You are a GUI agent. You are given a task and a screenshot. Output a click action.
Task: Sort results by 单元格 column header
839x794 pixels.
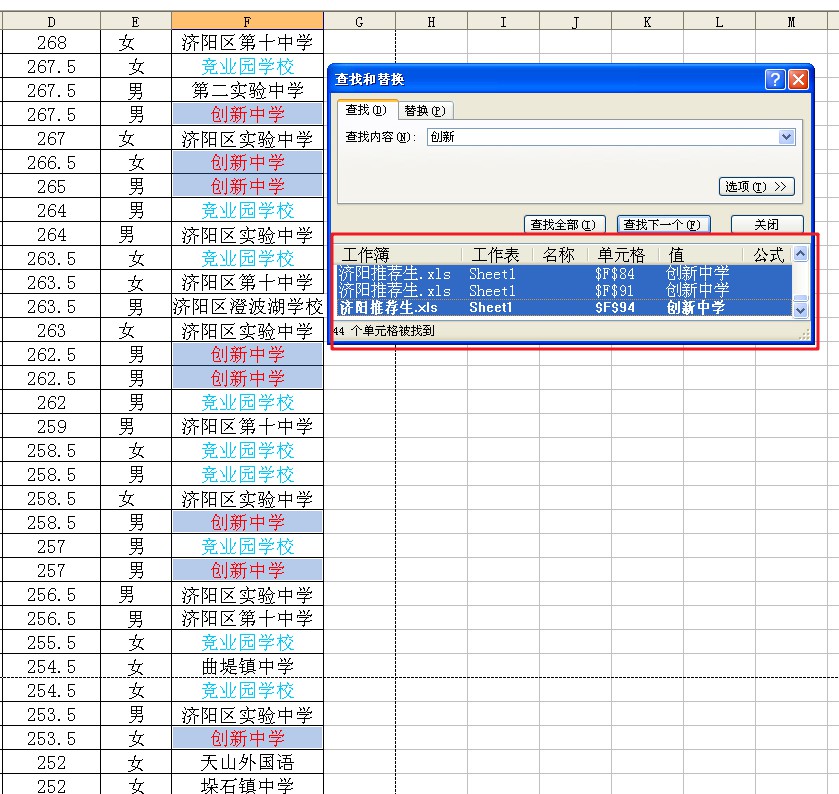pyautogui.click(x=623, y=255)
